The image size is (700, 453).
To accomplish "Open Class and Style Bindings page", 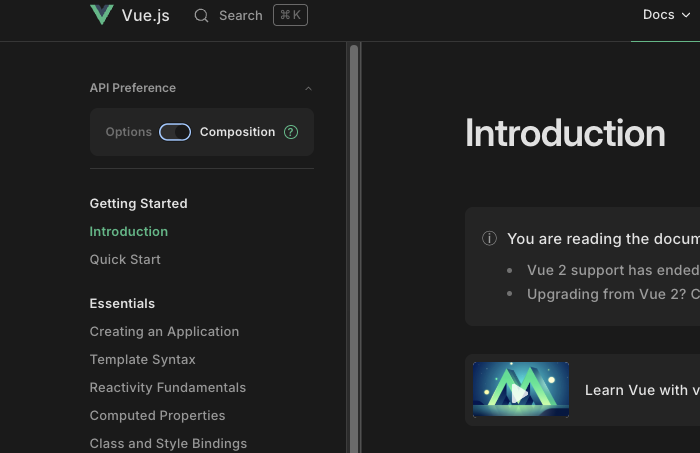I will [168, 444].
